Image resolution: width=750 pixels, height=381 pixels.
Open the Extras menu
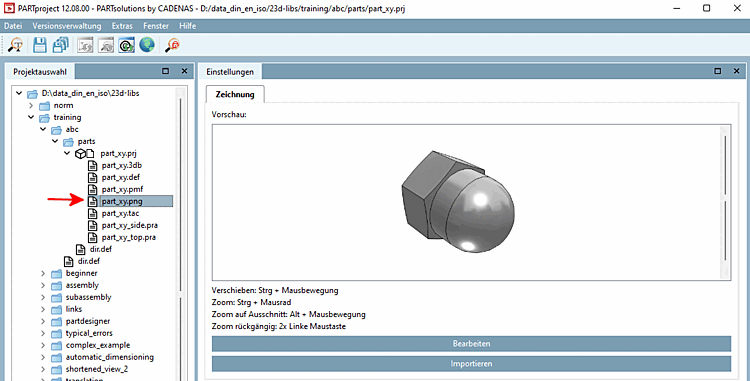click(122, 26)
